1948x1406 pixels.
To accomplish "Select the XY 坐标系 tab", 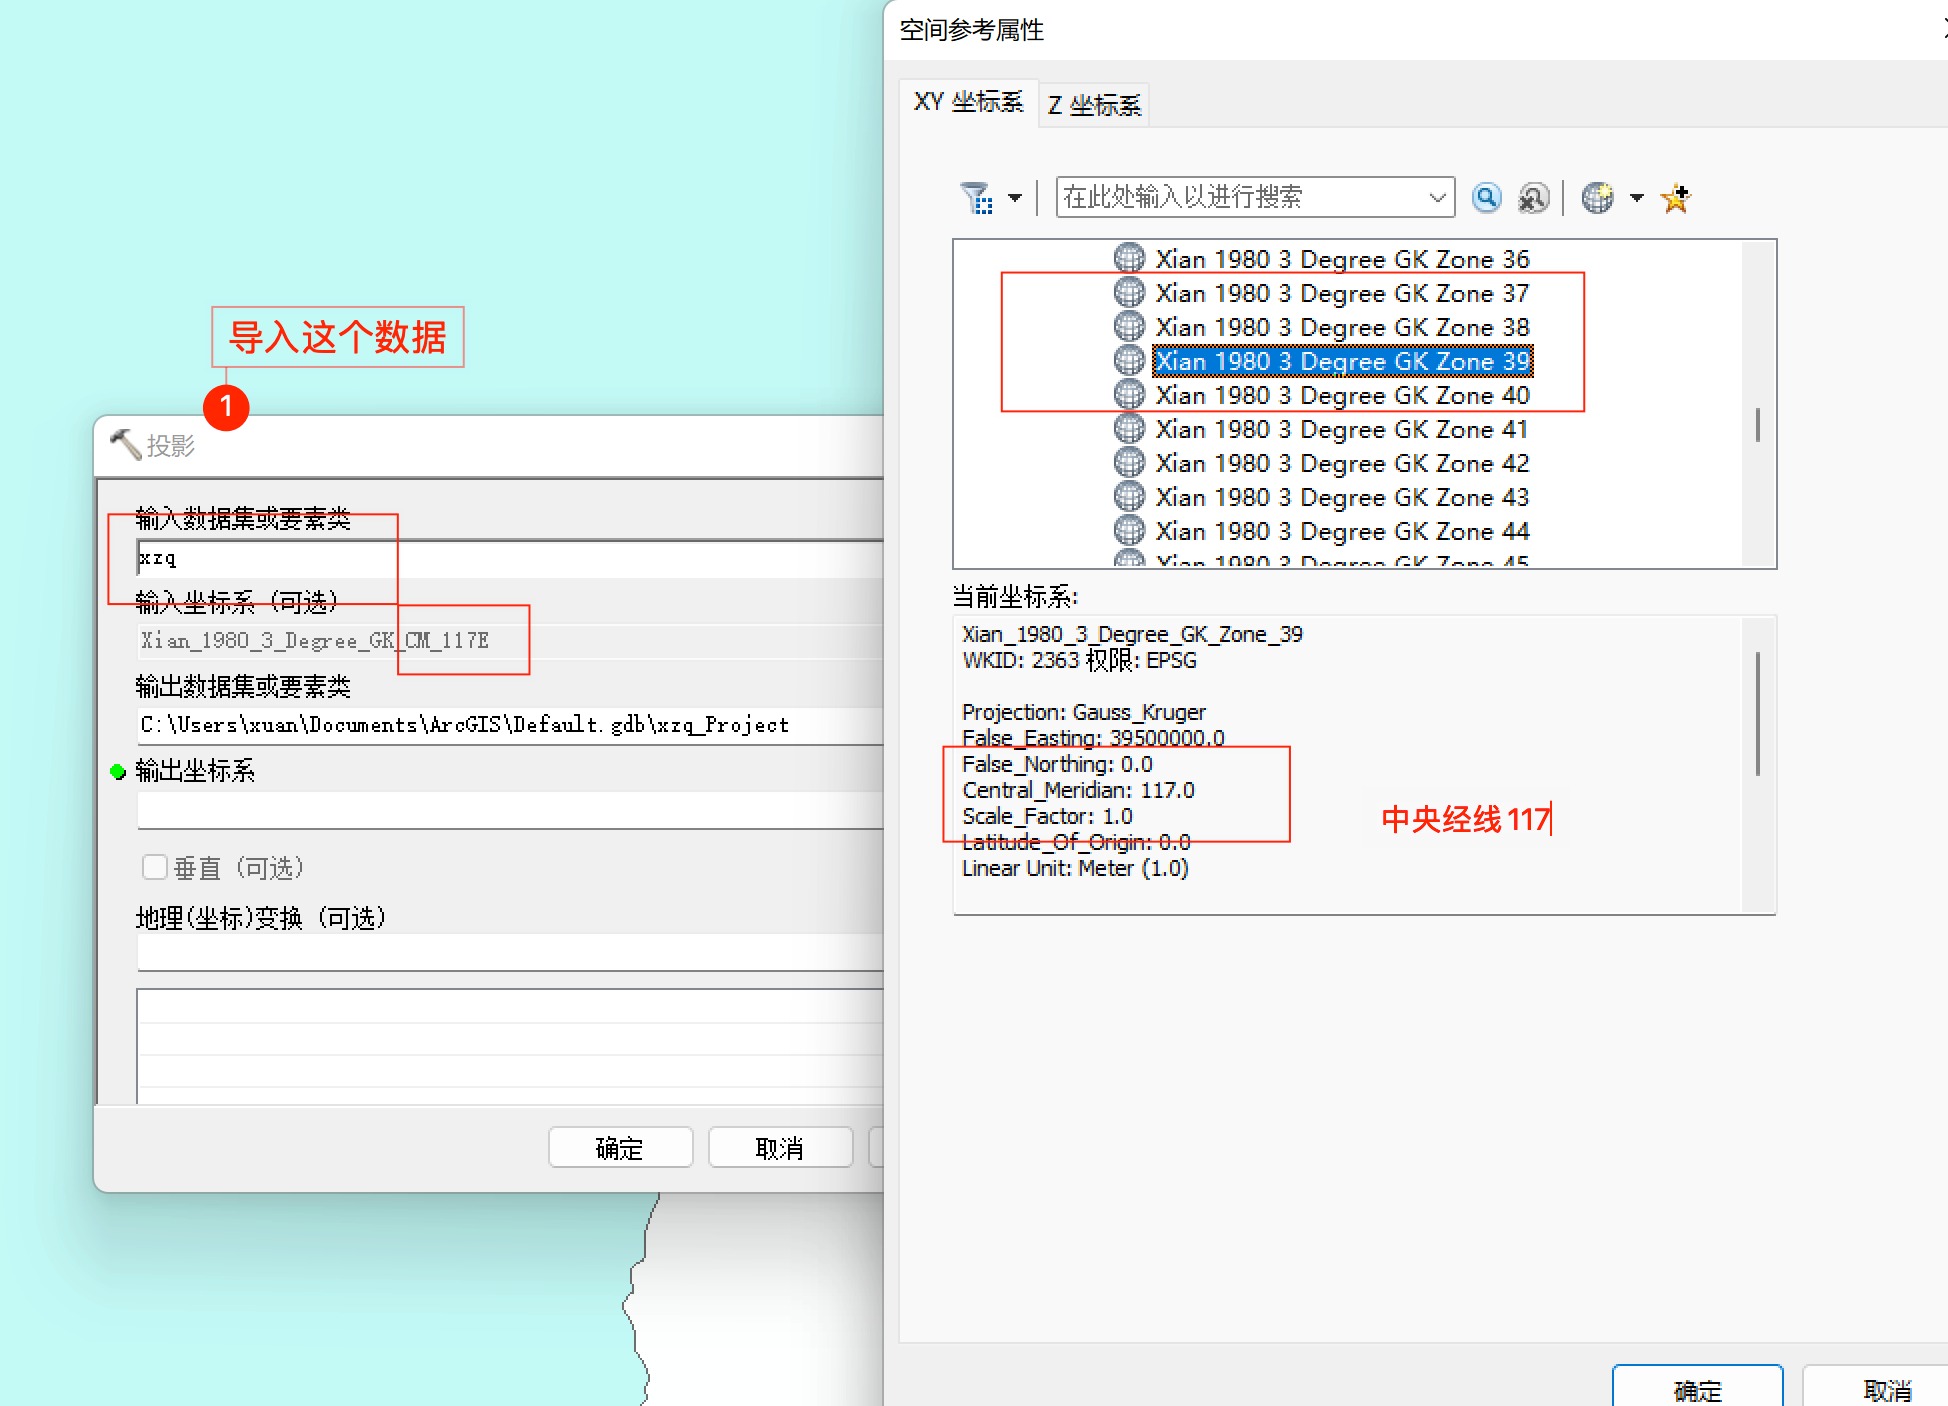I will pyautogui.click(x=968, y=102).
